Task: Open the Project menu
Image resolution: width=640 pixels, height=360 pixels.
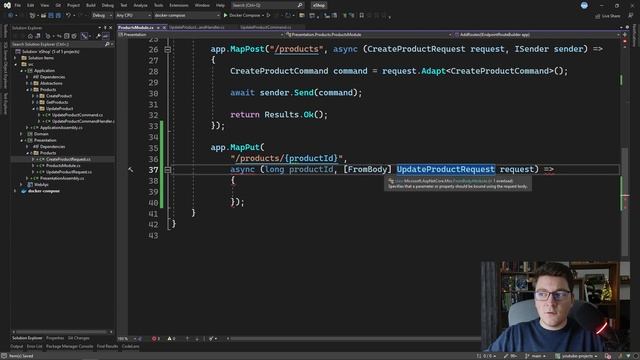Action: (73, 5)
